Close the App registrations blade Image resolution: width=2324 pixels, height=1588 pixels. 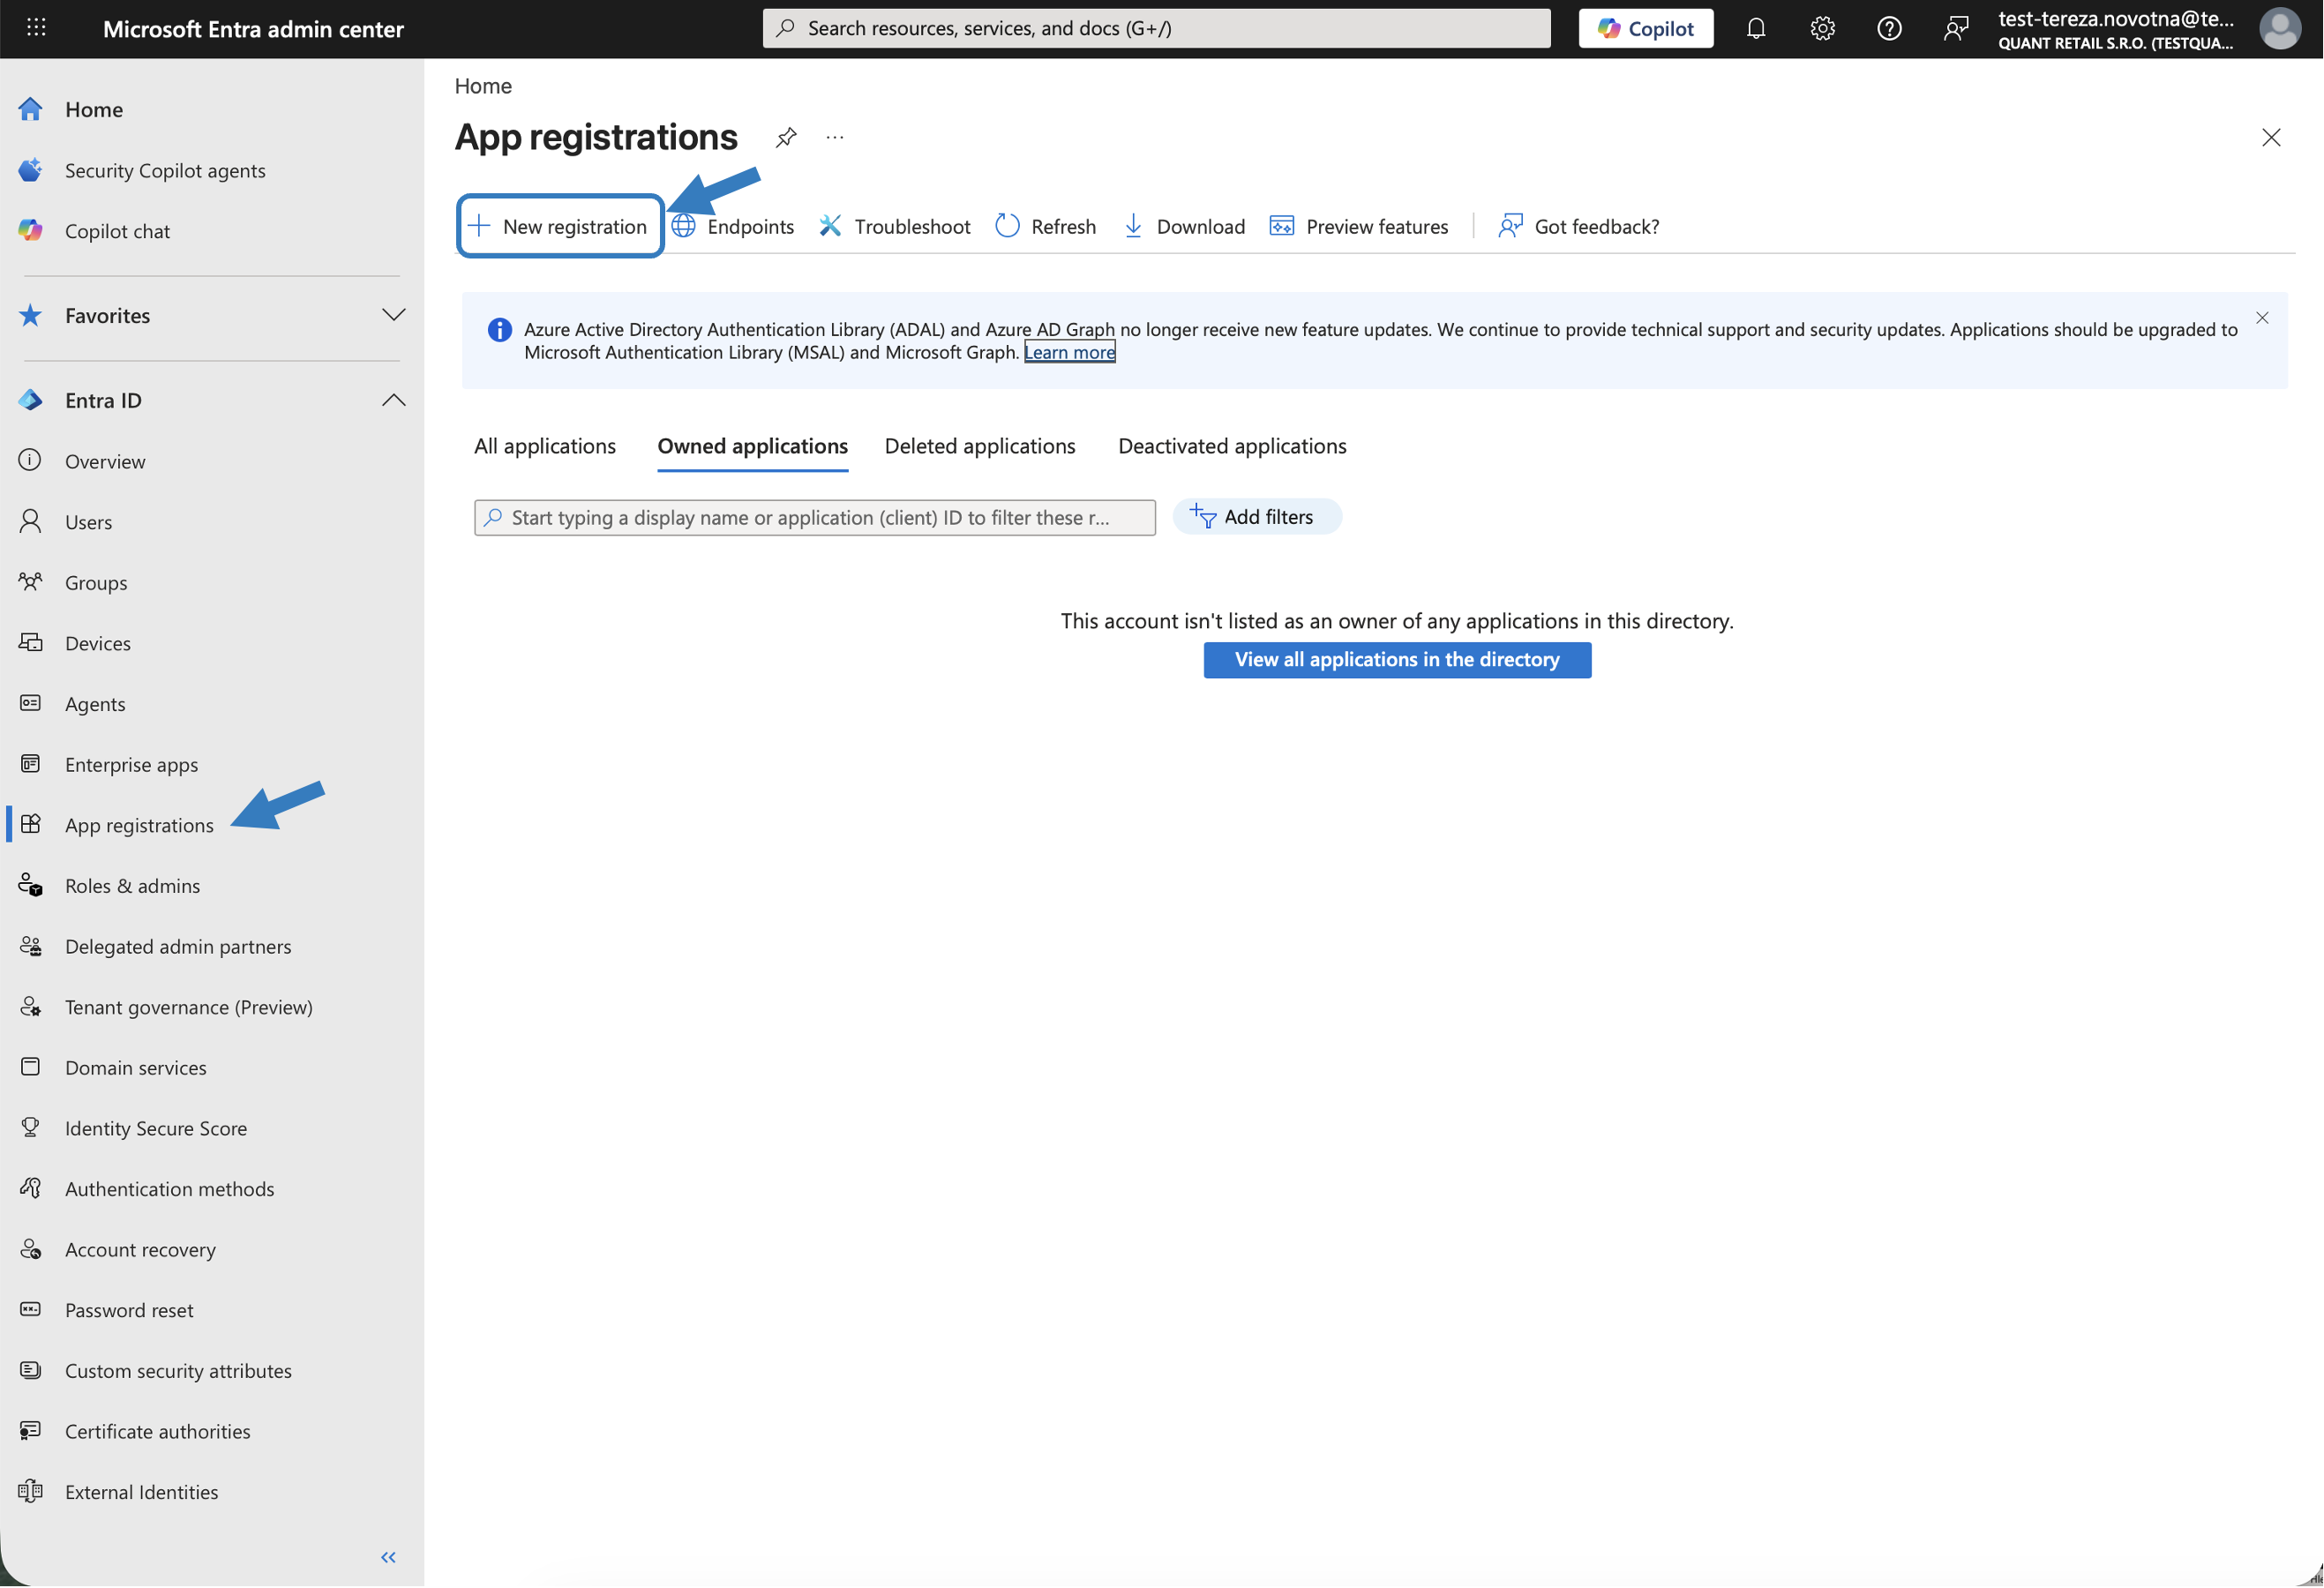click(2270, 137)
